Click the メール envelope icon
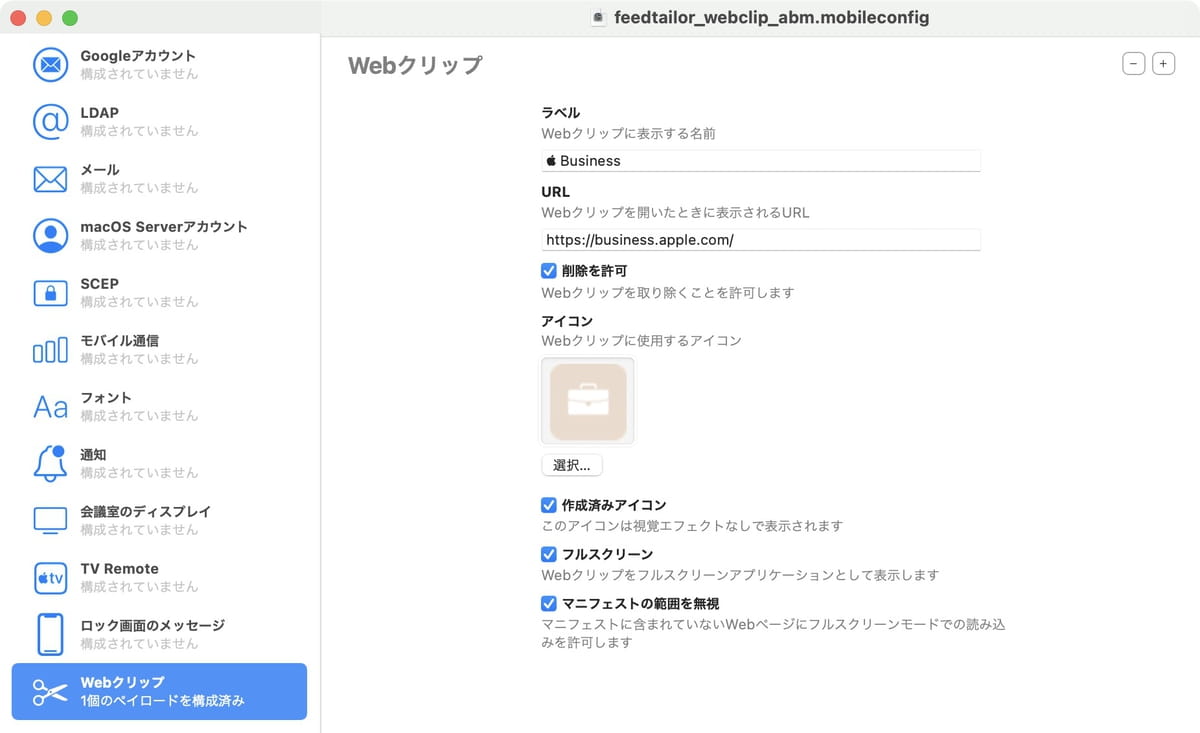Image resolution: width=1200 pixels, height=733 pixels. point(50,179)
